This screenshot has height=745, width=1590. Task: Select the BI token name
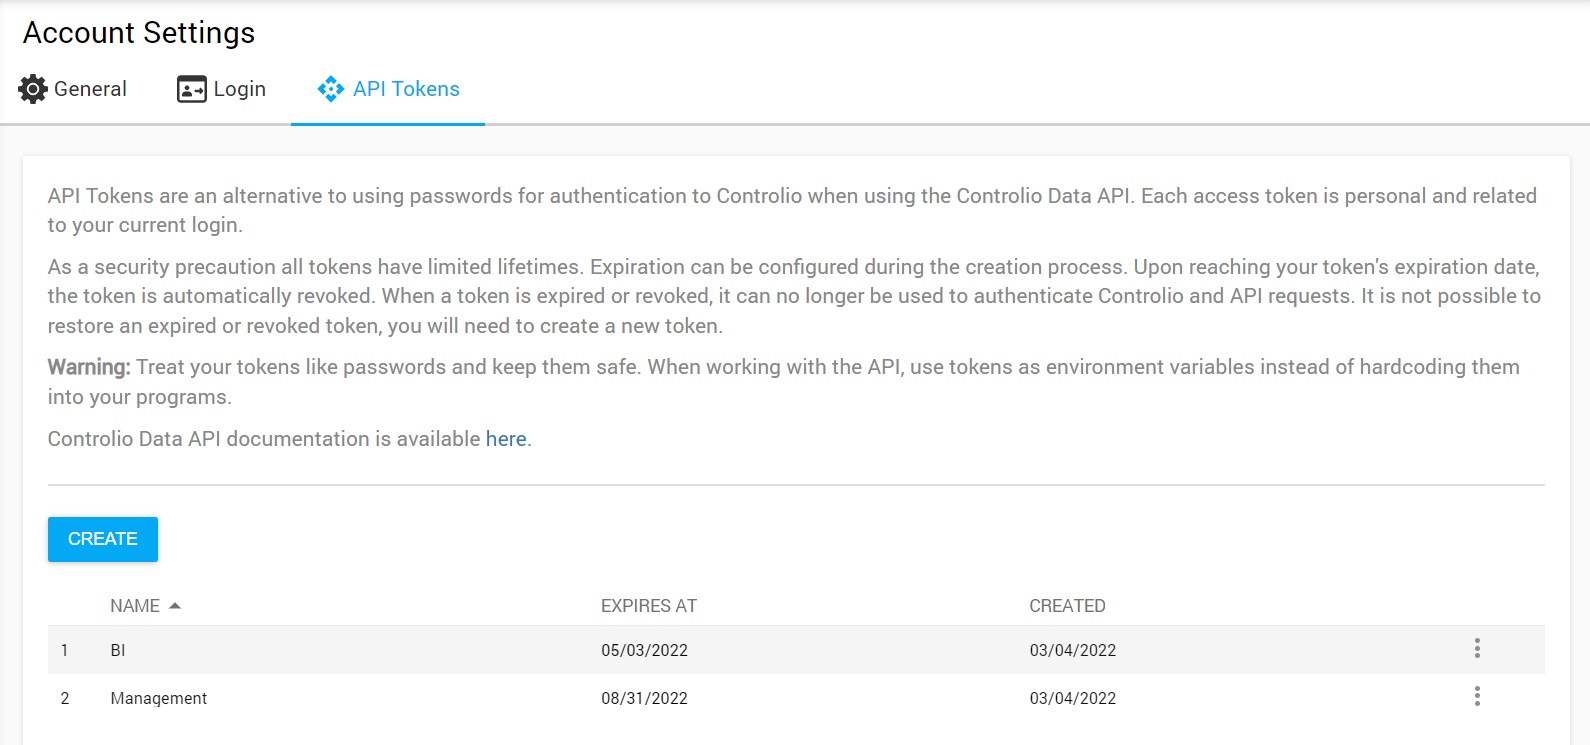[118, 650]
